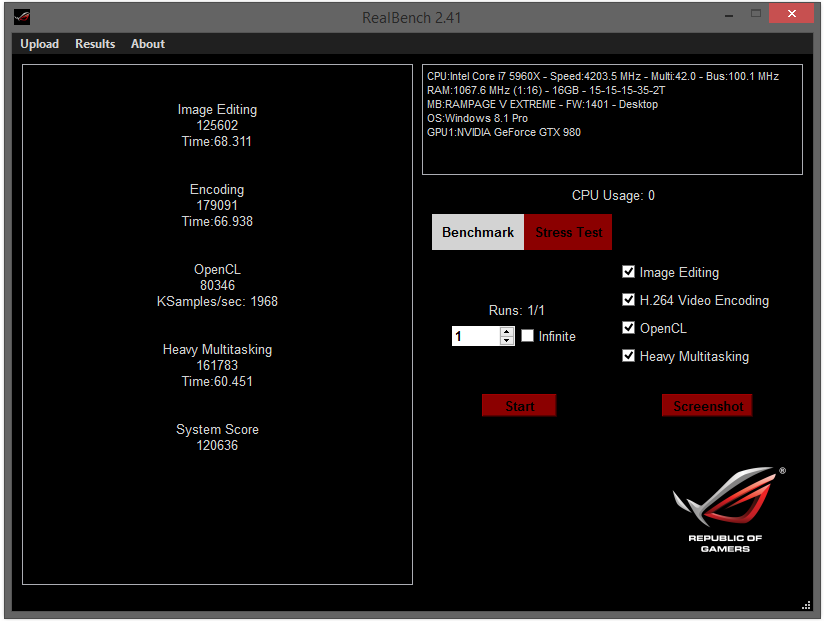Viewport: 824px width, 621px height.
Task: Click the ROG logo icon in title bar
Action: click(22, 17)
